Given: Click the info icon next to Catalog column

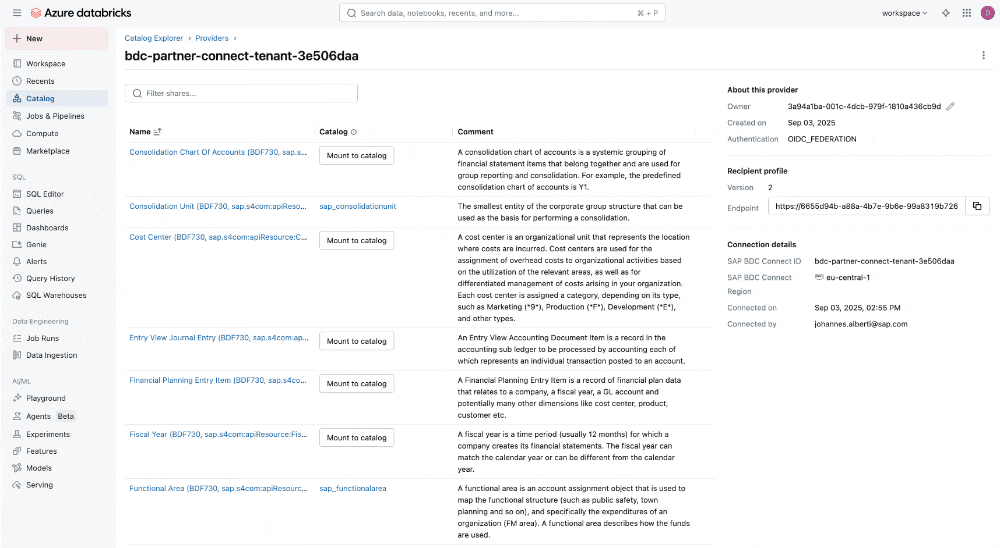Looking at the screenshot, I should coord(354,132).
